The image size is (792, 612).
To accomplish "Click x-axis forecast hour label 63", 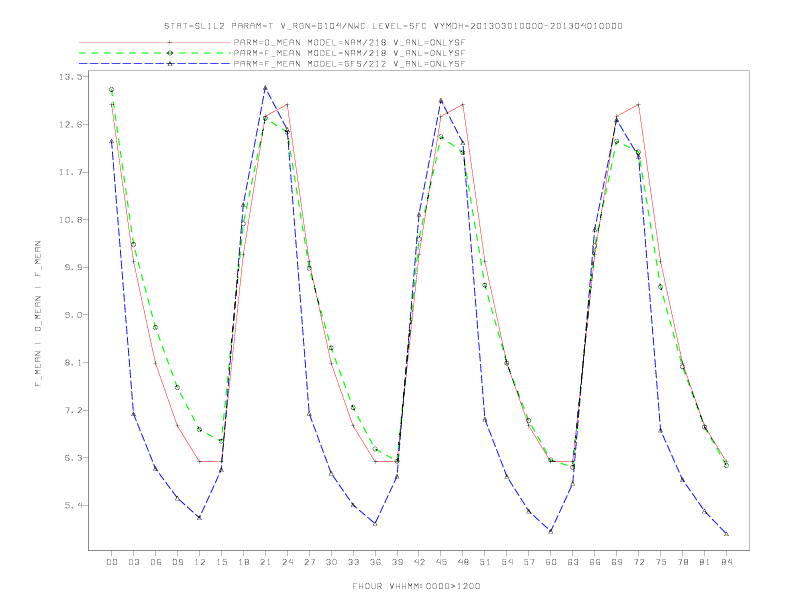I will [573, 562].
